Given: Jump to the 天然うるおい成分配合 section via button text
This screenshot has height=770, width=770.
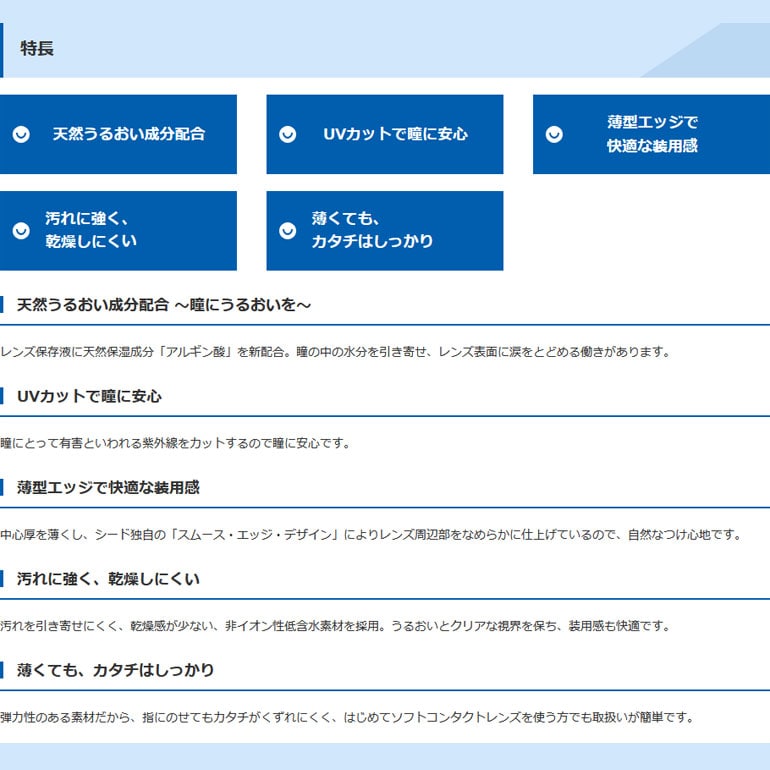Looking at the screenshot, I should (x=128, y=134).
